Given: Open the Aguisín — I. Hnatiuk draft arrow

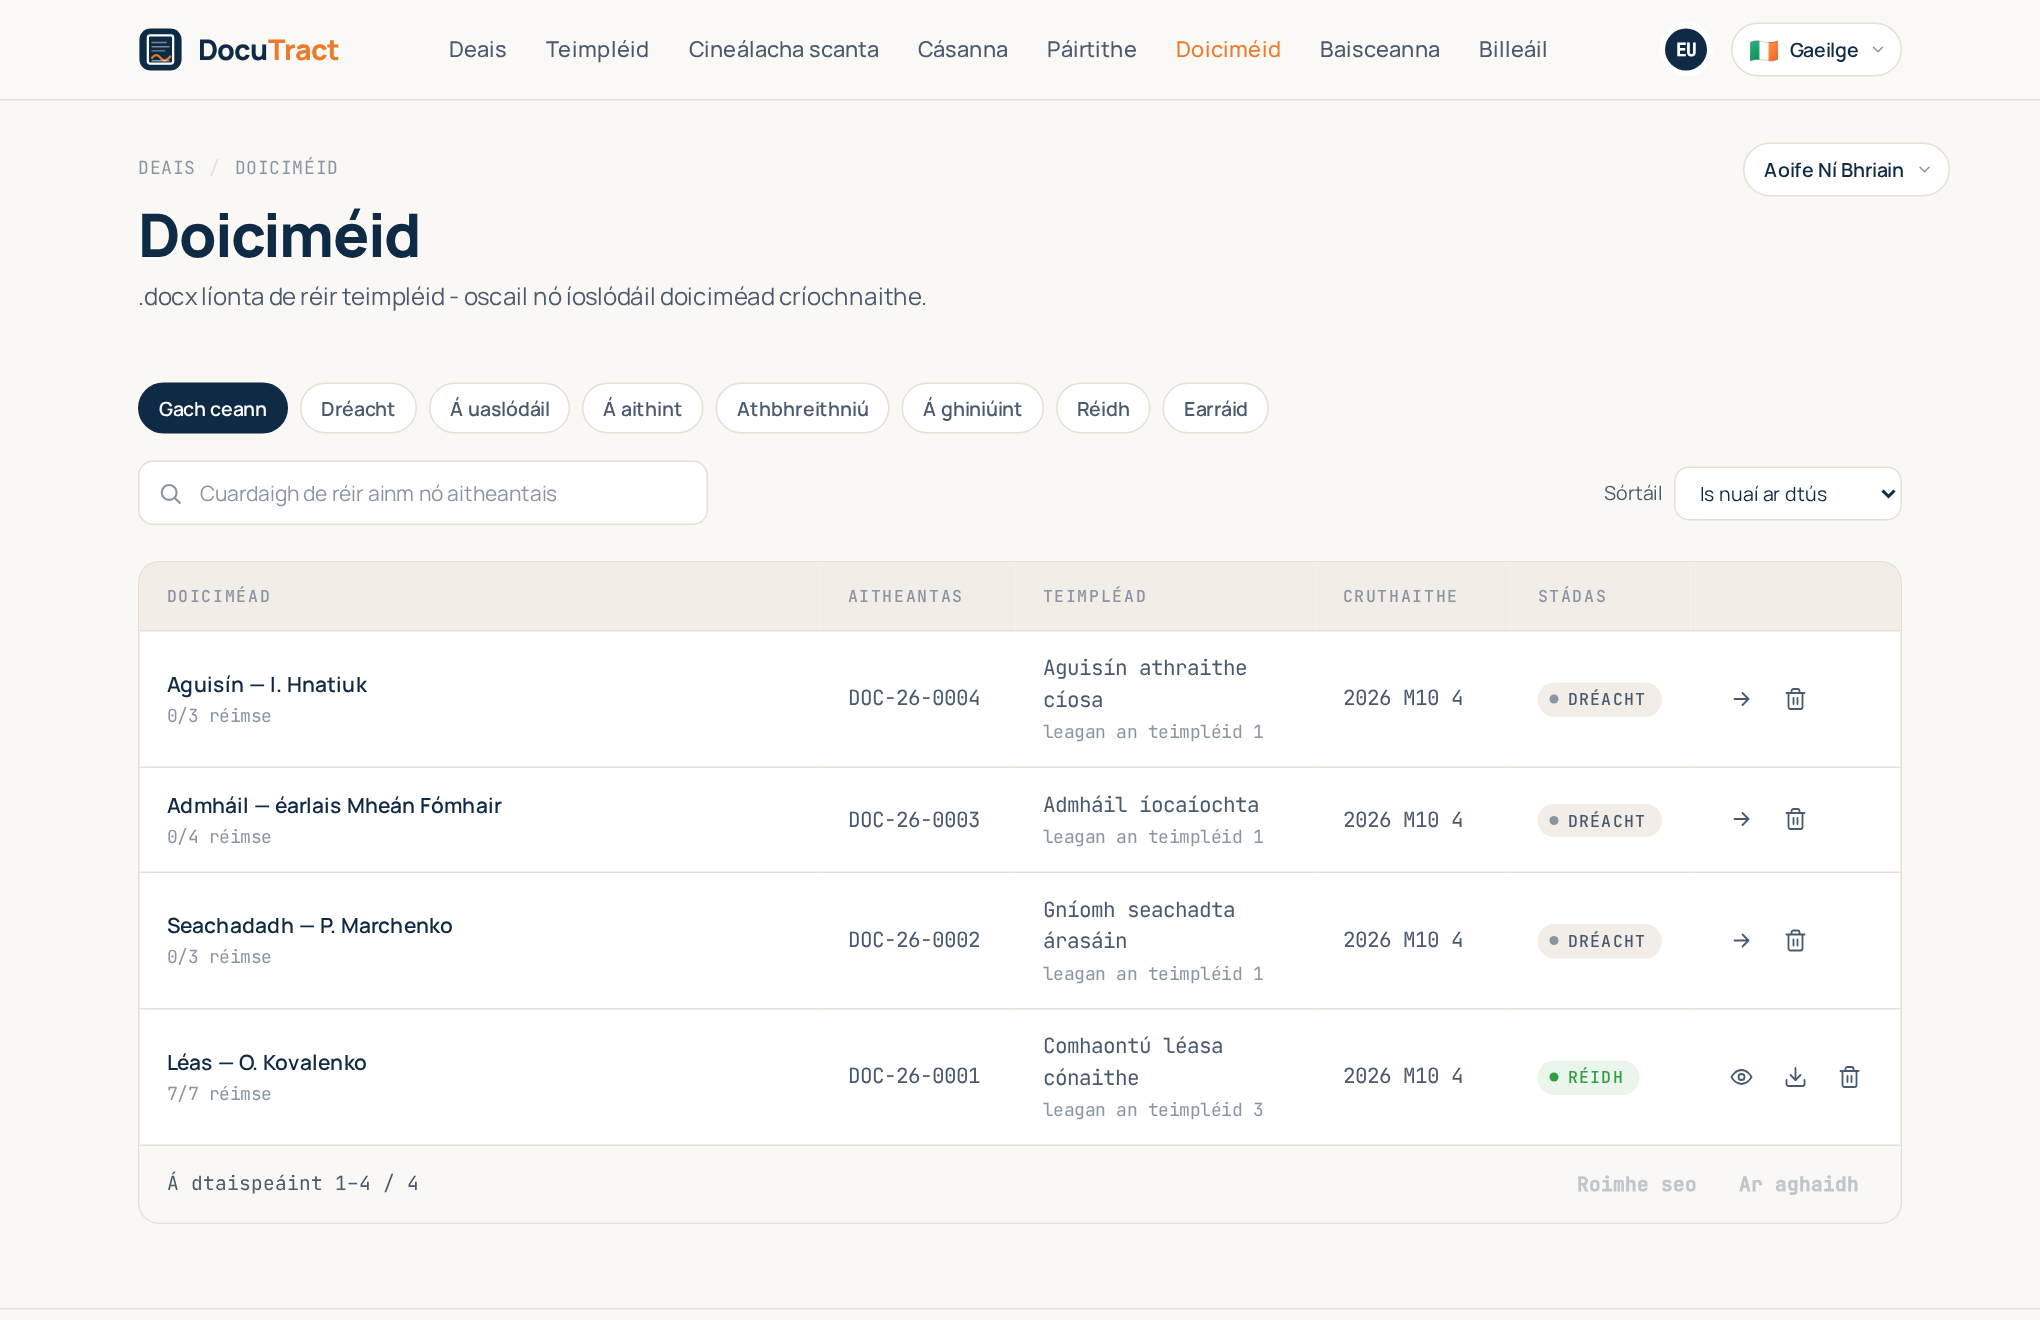Looking at the screenshot, I should point(1741,699).
